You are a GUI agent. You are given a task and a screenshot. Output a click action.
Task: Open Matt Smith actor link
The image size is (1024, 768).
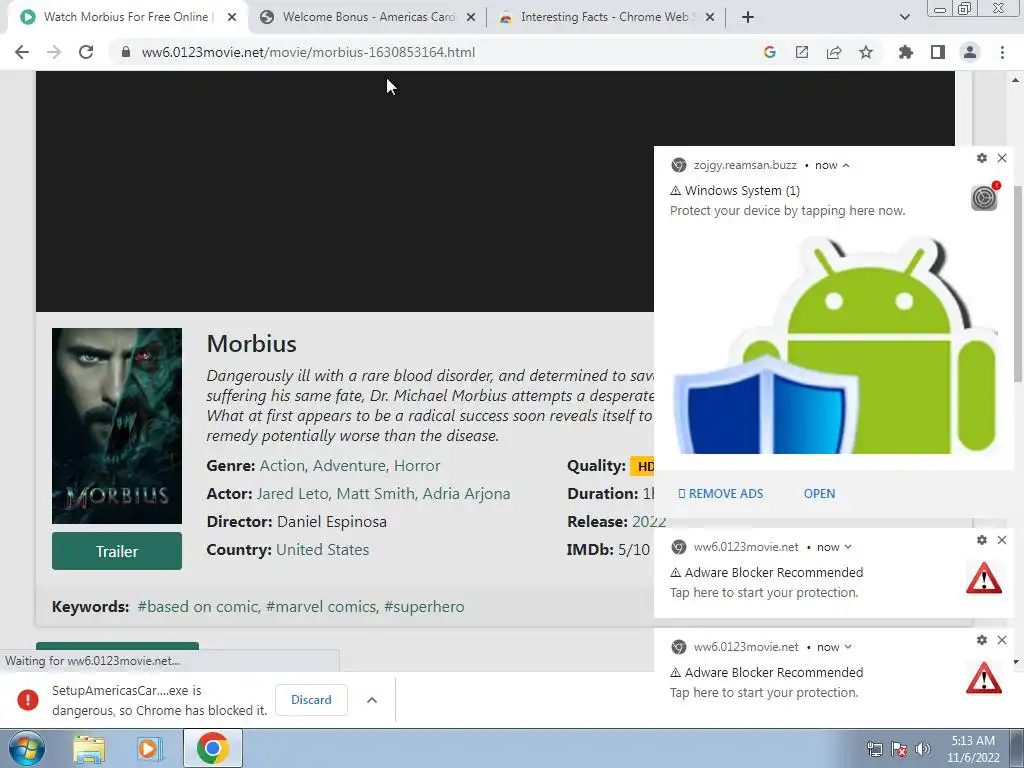coord(376,494)
